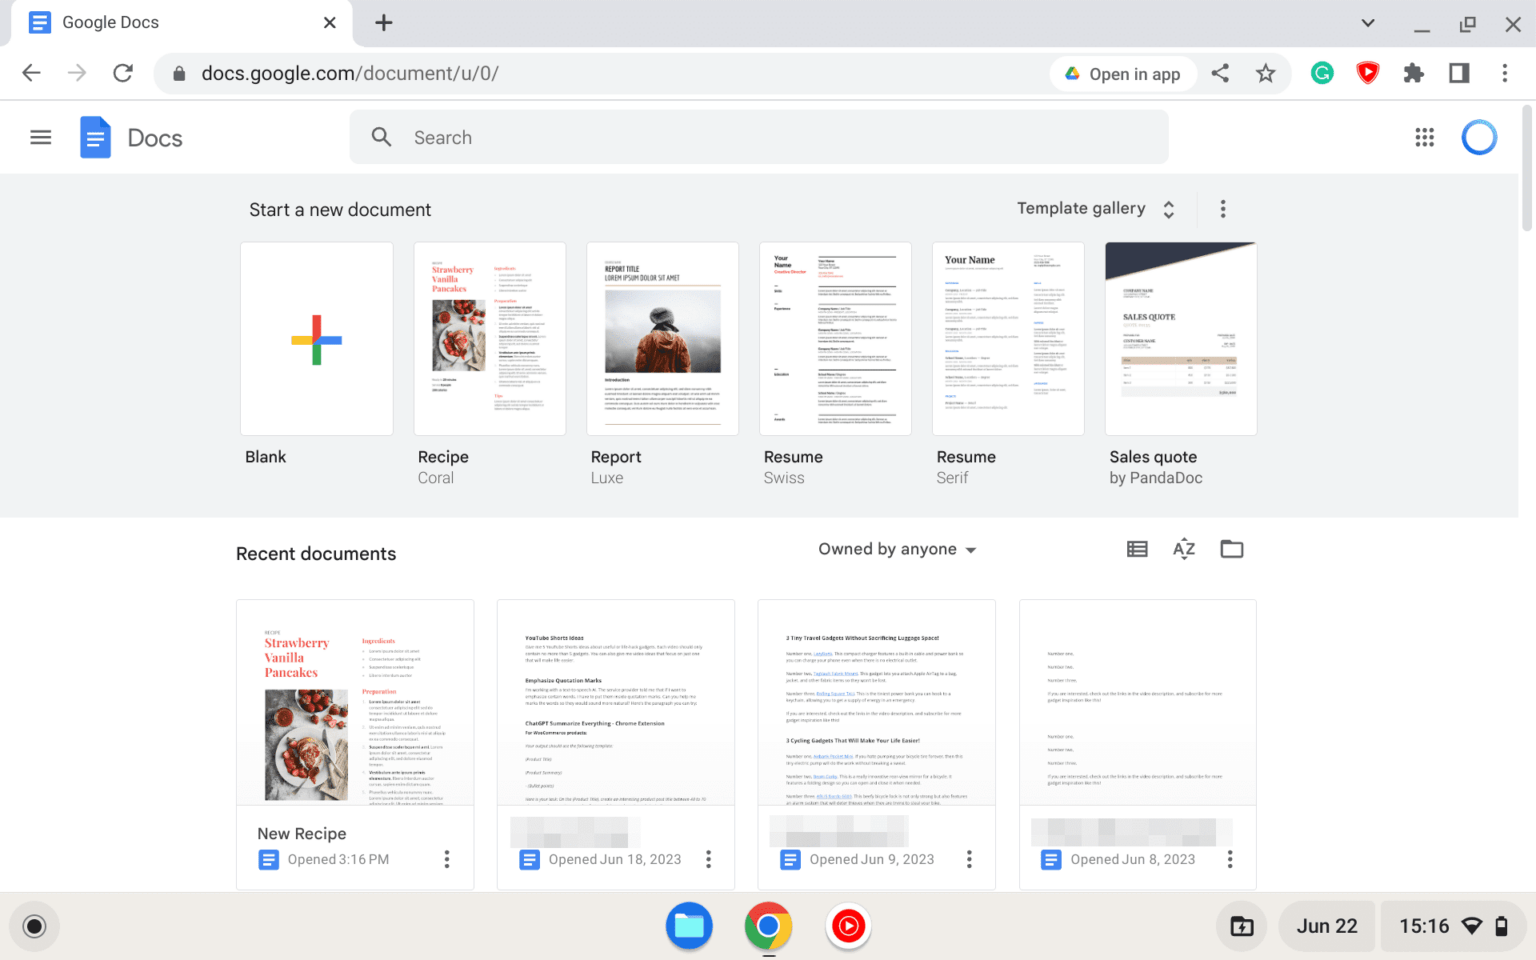1536x960 pixels.
Task: Open the Brave Rewards icon
Action: (1367, 73)
